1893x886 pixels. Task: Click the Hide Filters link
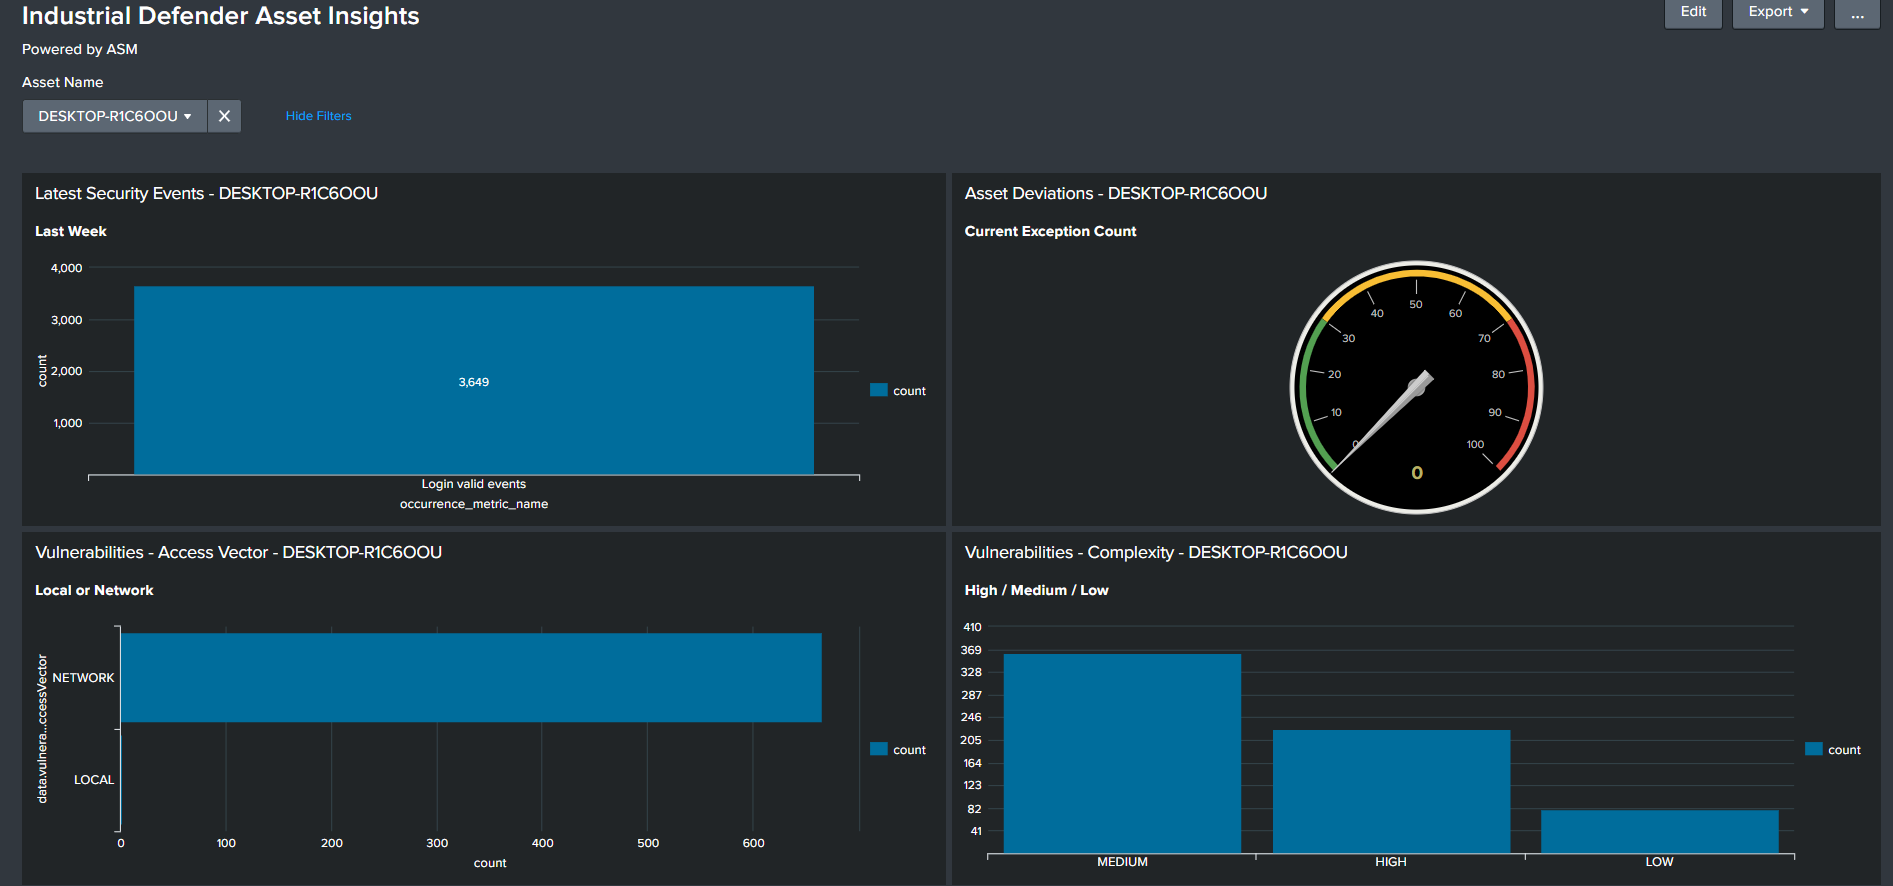click(x=318, y=116)
